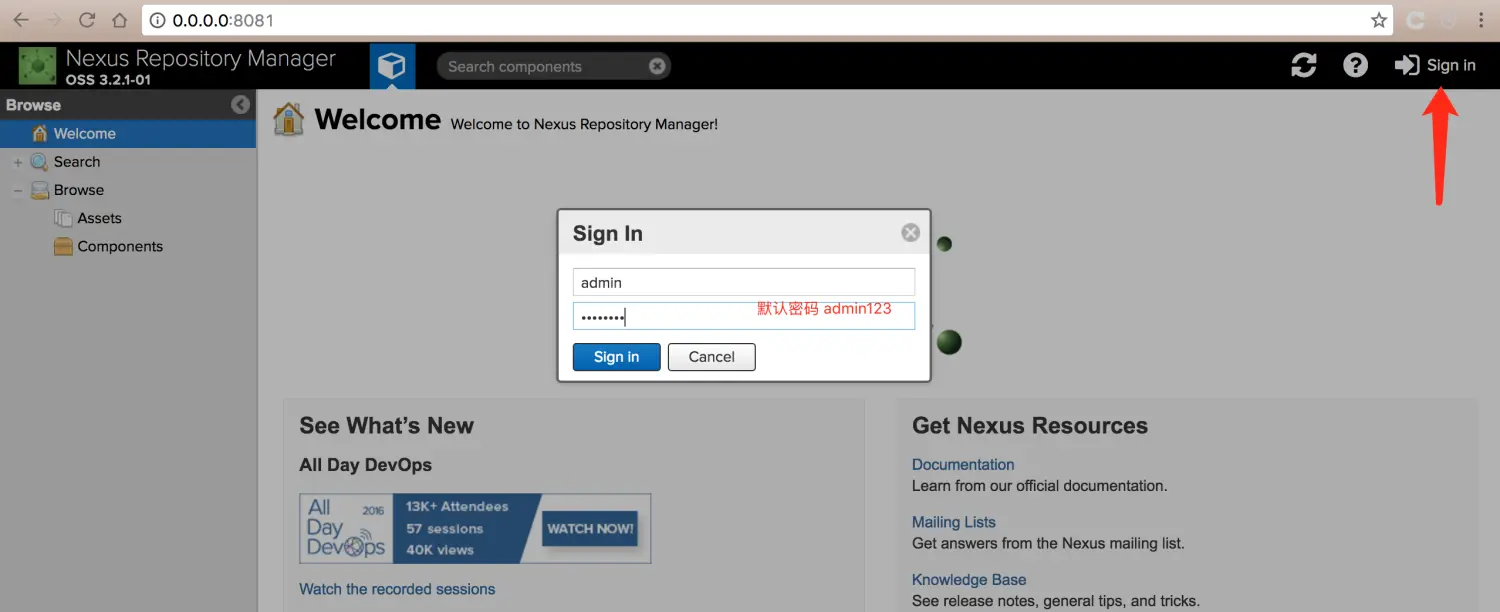Click the All Day DevOps banner
The height and width of the screenshot is (612, 1500).
pos(475,528)
